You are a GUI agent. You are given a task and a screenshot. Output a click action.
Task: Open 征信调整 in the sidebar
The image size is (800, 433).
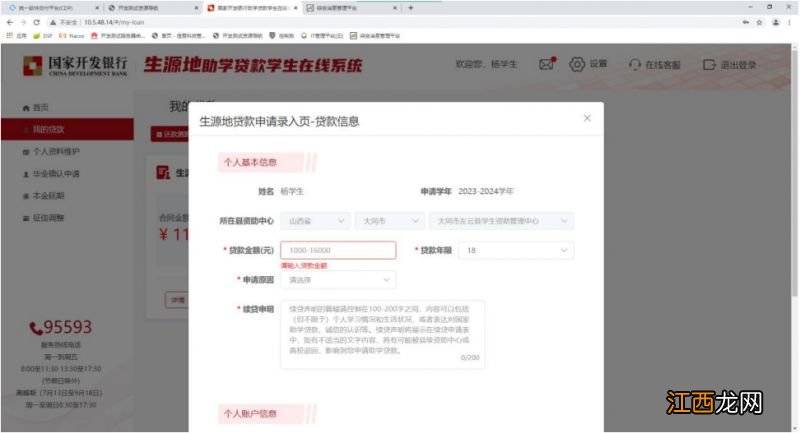[x=48, y=218]
